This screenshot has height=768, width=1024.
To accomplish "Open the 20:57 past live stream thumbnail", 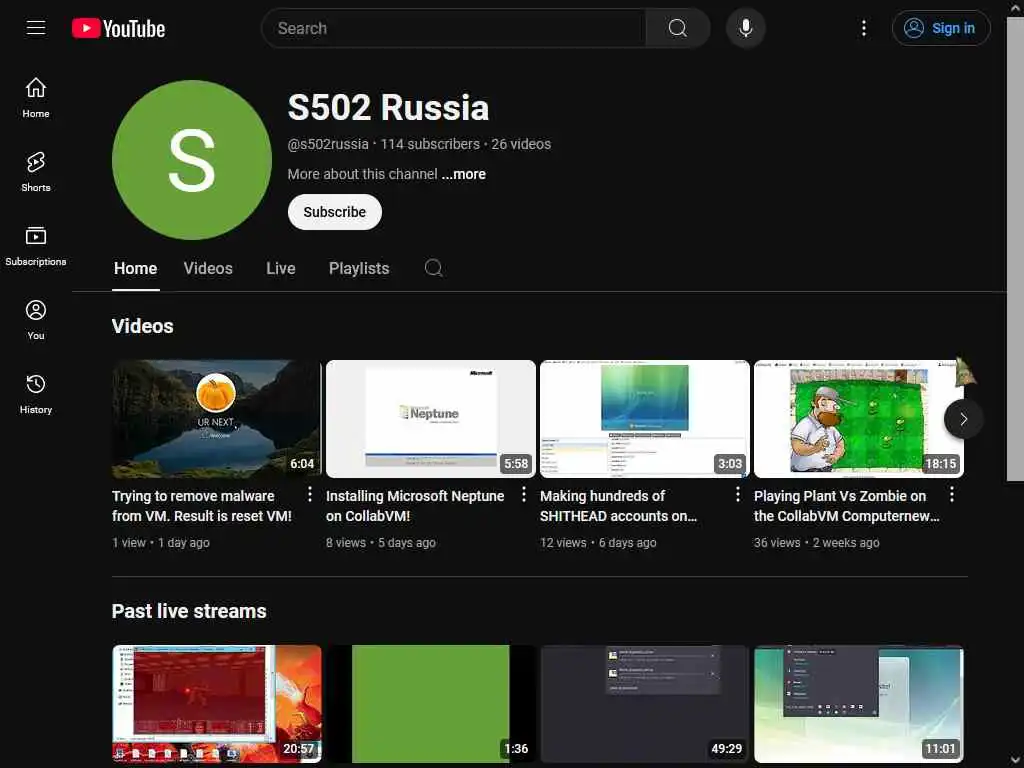I will click(217, 704).
